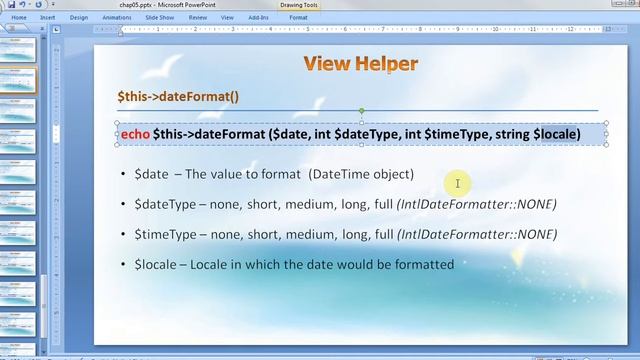Select the Slides tab icon in thumbnail pane

click(x=12, y=29)
